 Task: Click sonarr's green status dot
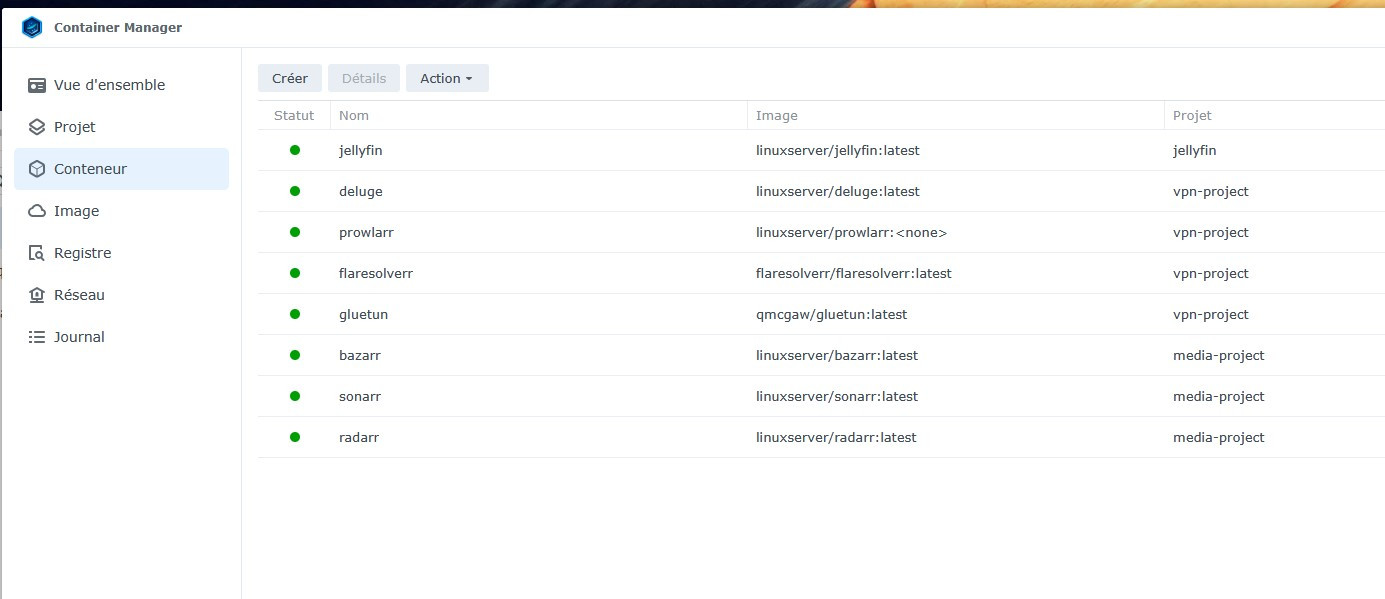pos(295,396)
